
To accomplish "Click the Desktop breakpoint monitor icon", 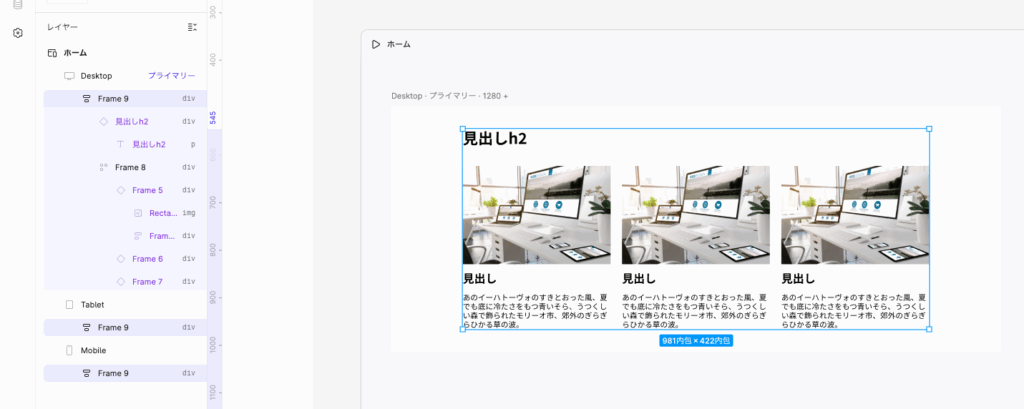I will (x=69, y=76).
